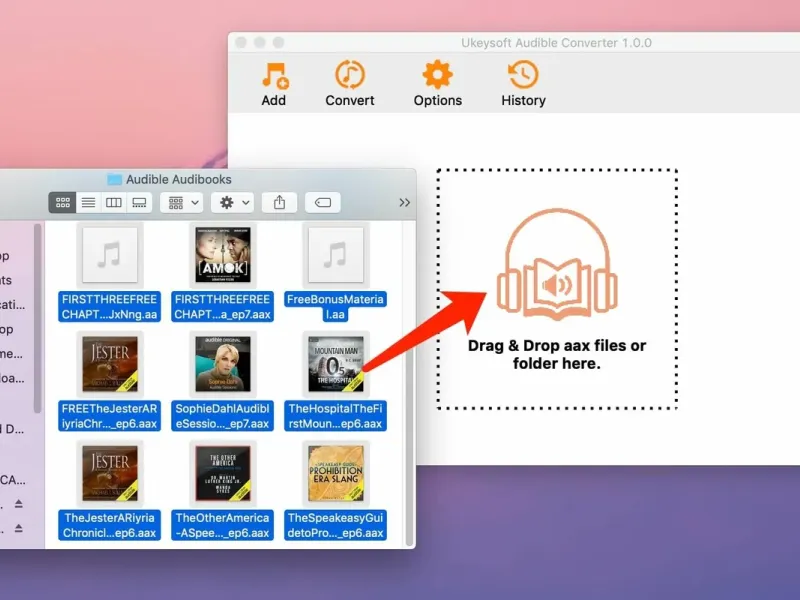Switch Finder to icon view
Screen dimensions: 800x600
point(63,203)
